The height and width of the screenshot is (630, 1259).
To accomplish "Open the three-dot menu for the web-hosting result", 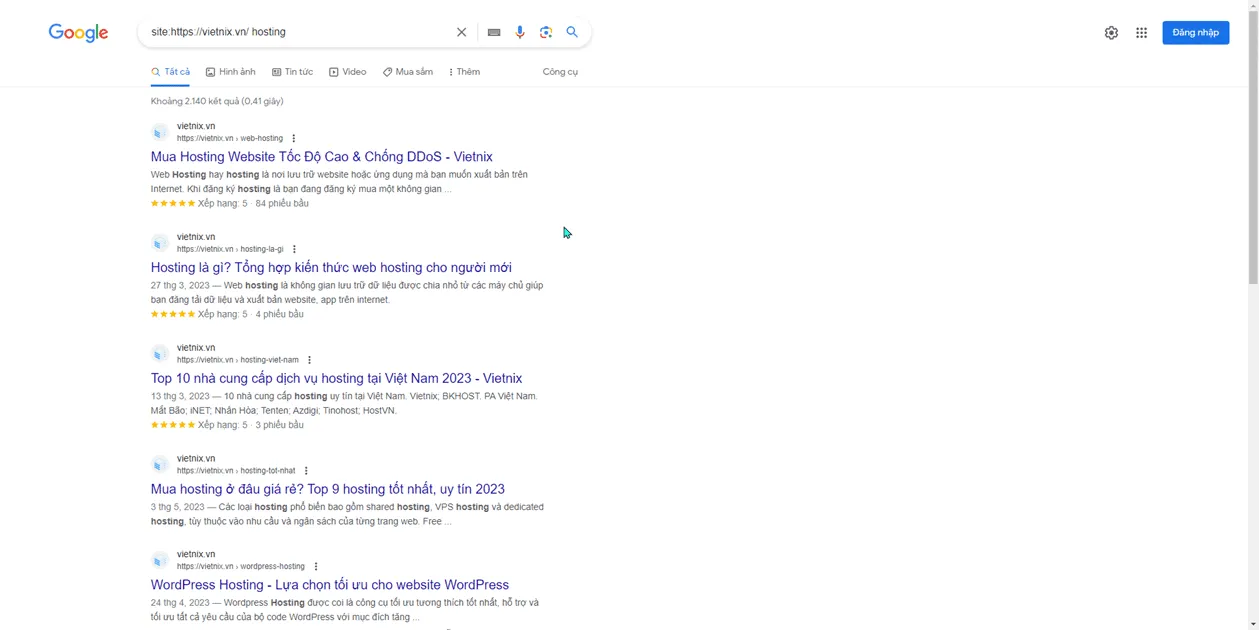I will click(293, 138).
